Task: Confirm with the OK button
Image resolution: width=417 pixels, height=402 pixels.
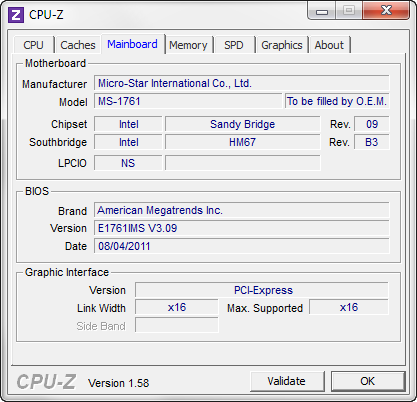Action: [368, 381]
